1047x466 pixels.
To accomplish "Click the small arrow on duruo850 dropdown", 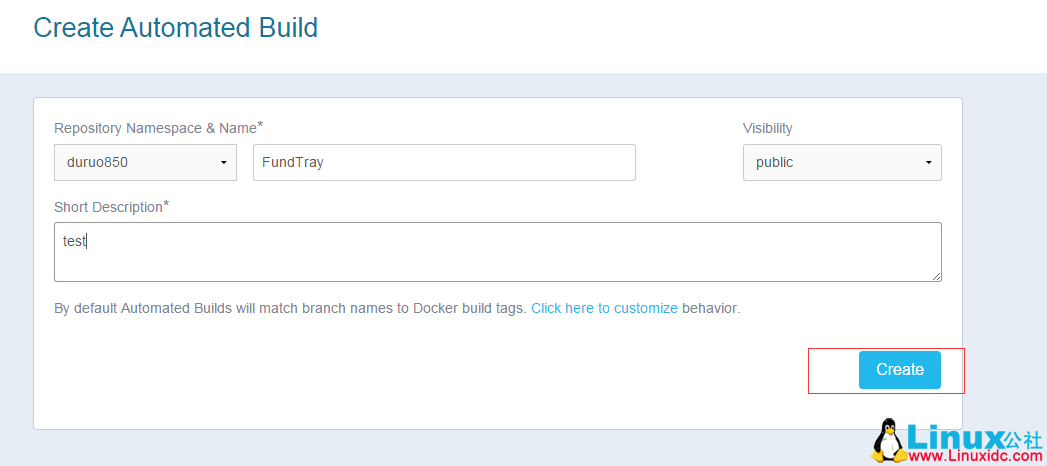I will click(222, 163).
